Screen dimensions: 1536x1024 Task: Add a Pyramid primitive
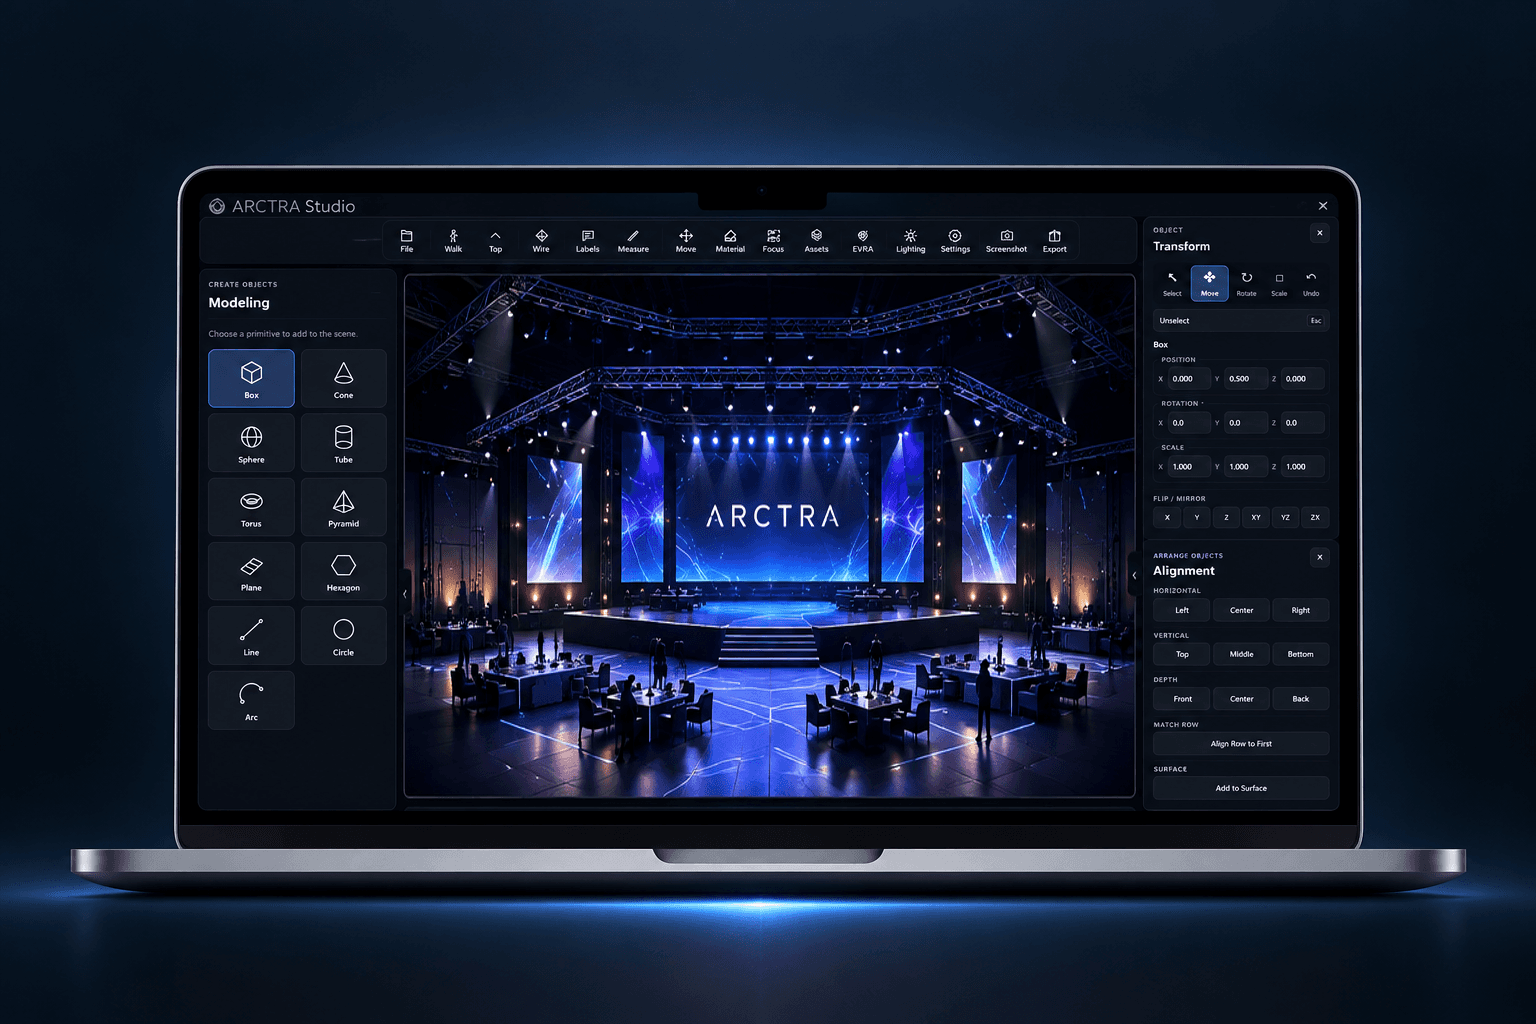tap(343, 506)
